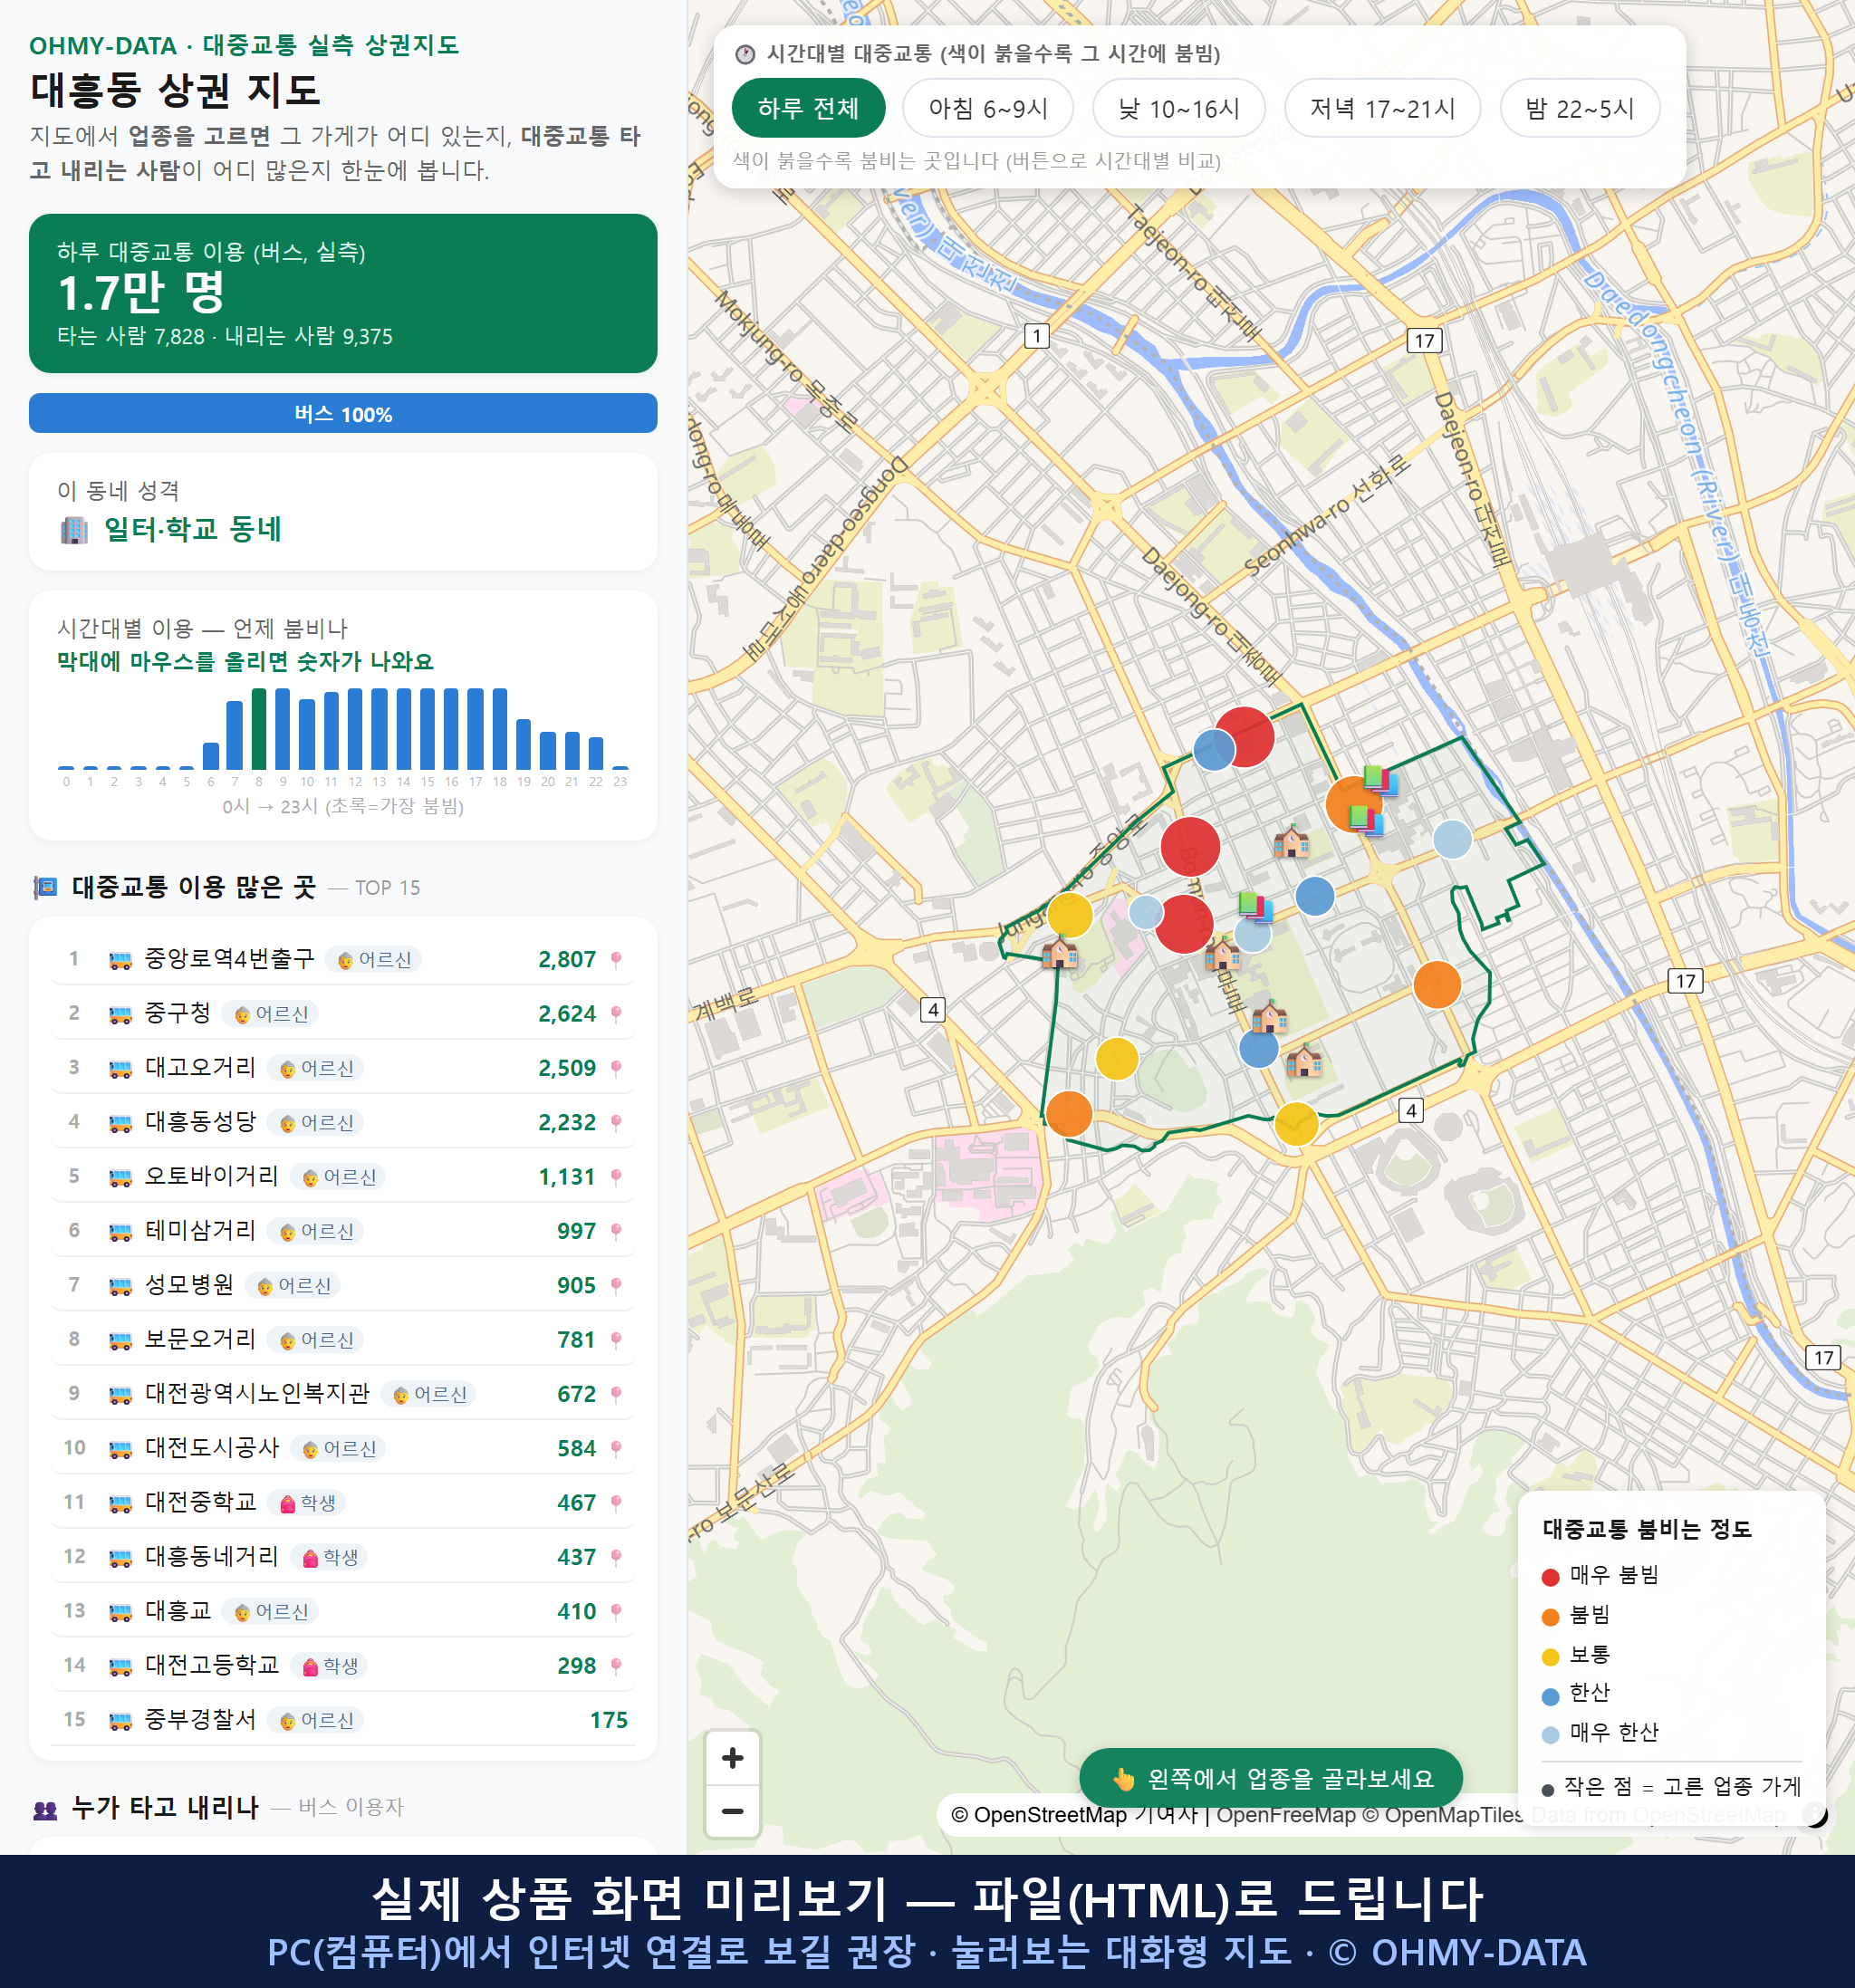This screenshot has width=1855, height=1988.
Task: Click the bus icon beside 중부경찰서
Action: [x=120, y=1721]
